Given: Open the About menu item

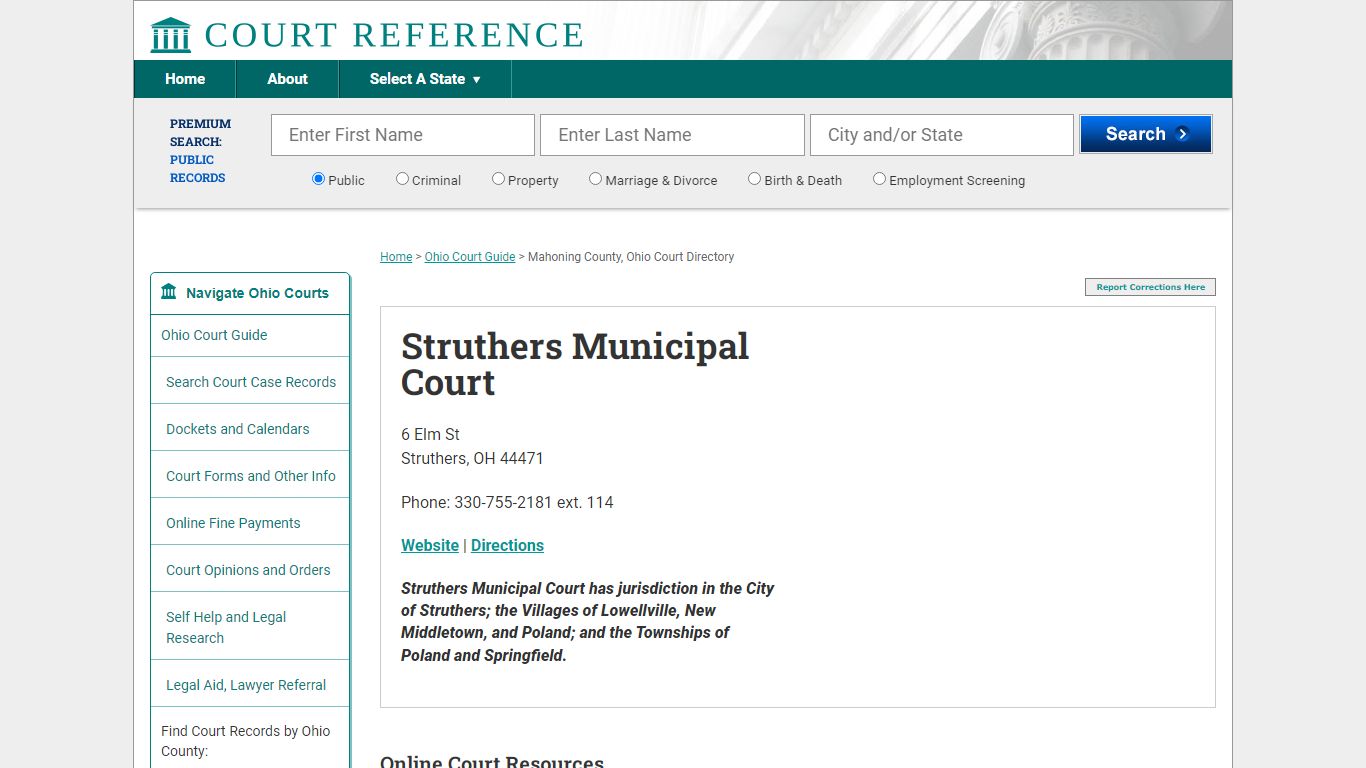Looking at the screenshot, I should [x=287, y=79].
